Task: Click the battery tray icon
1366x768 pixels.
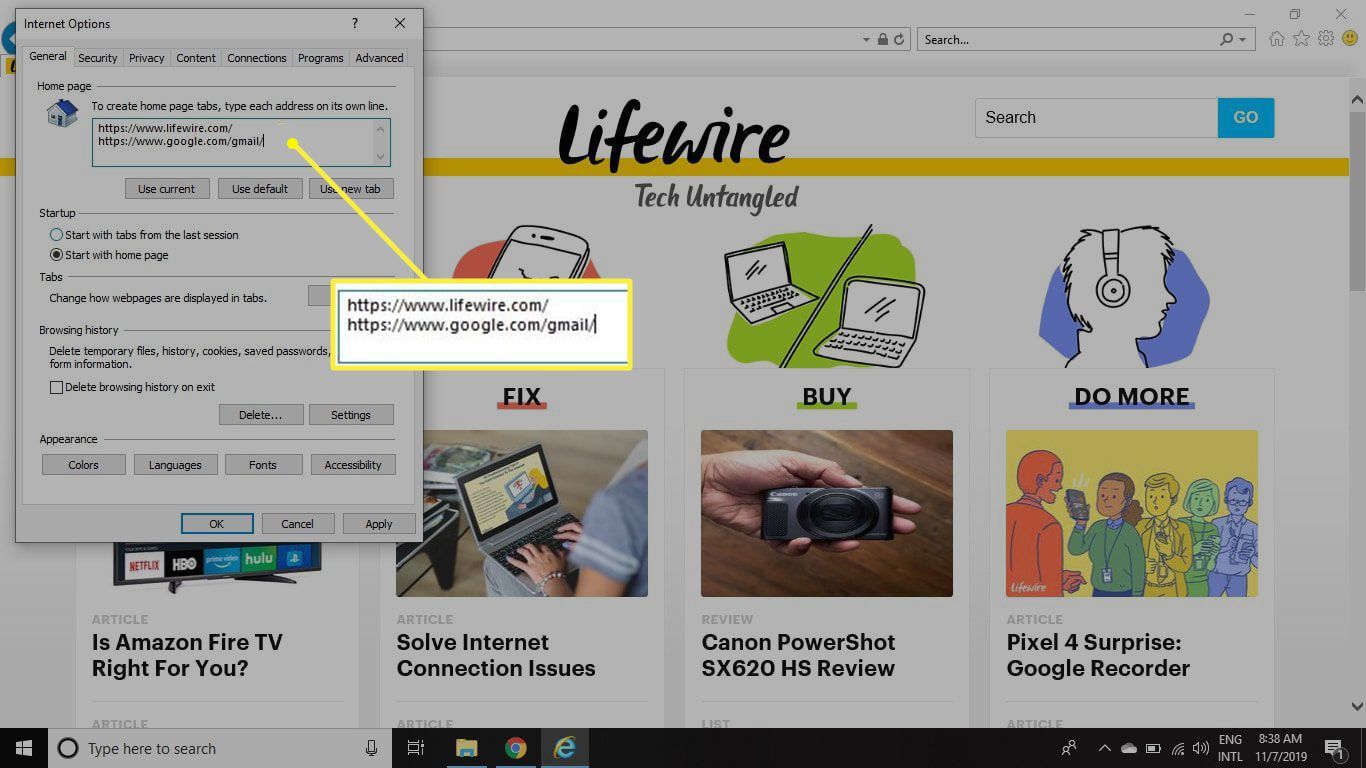Action: click(x=1153, y=749)
